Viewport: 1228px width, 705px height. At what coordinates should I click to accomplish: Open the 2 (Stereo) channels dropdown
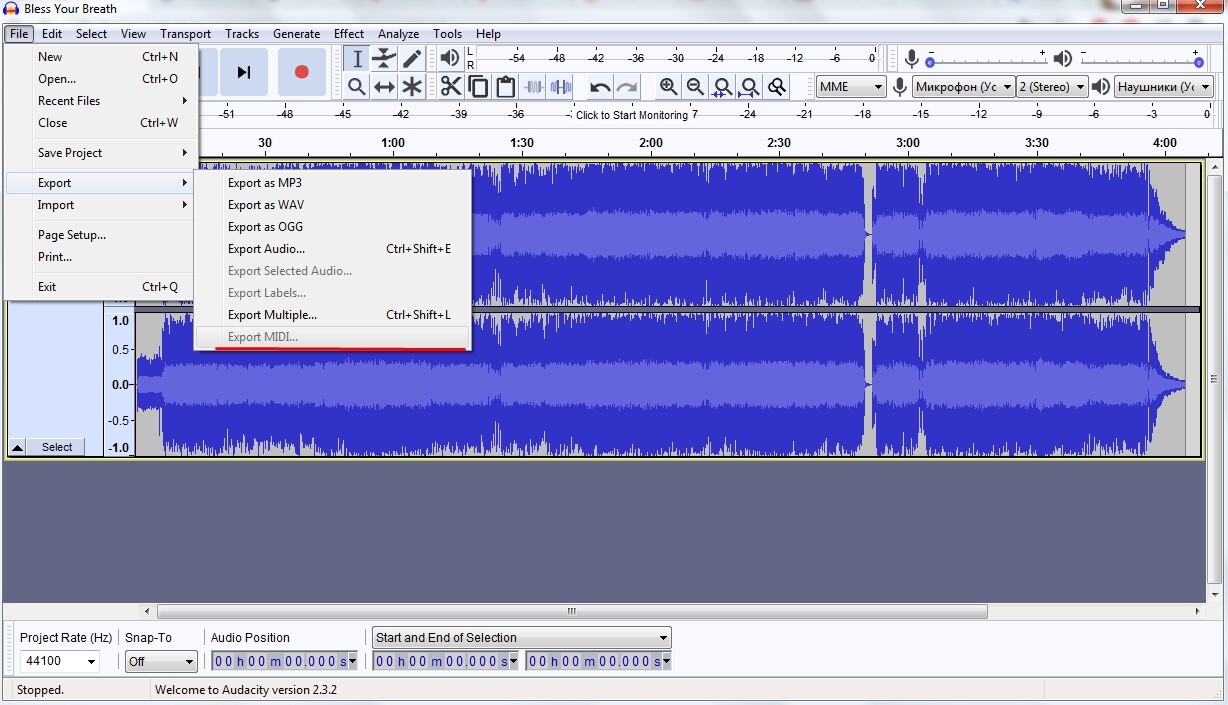click(1052, 87)
